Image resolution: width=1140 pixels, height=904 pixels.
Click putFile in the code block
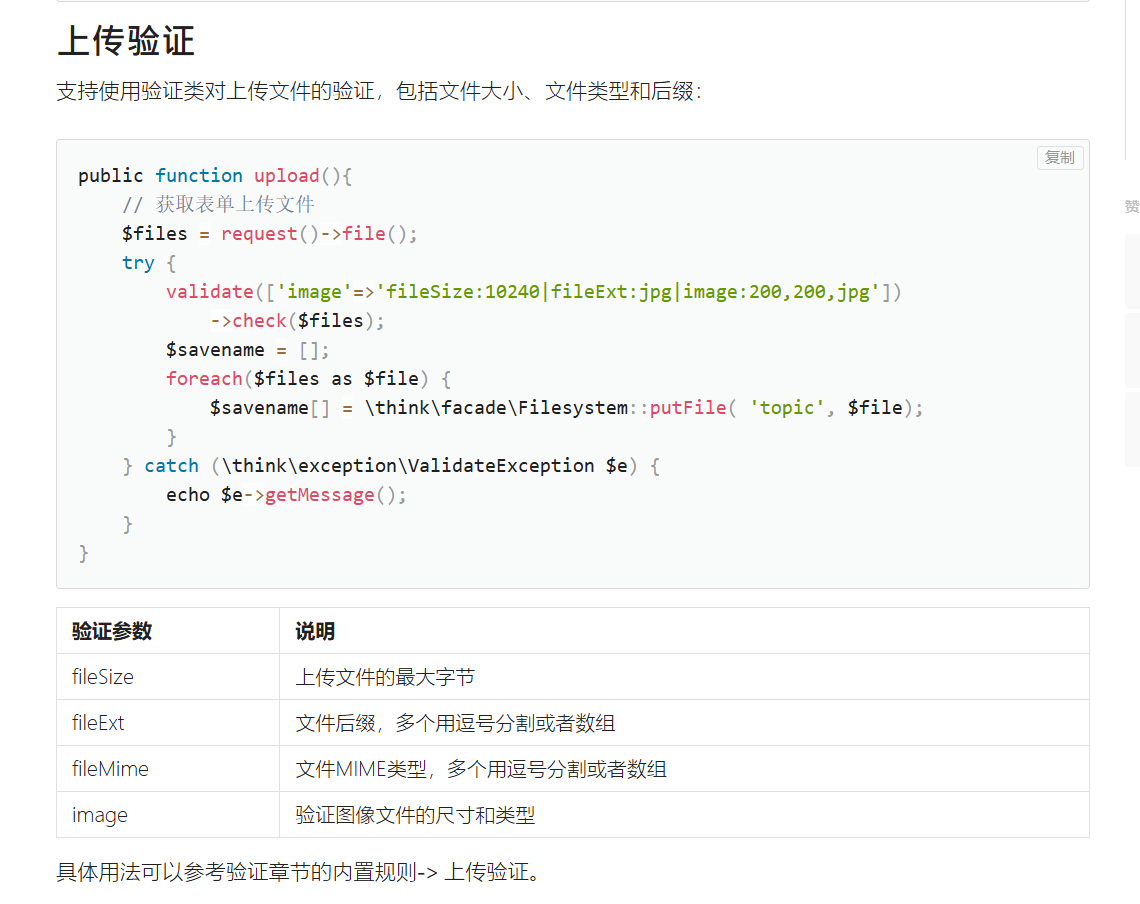(688, 408)
